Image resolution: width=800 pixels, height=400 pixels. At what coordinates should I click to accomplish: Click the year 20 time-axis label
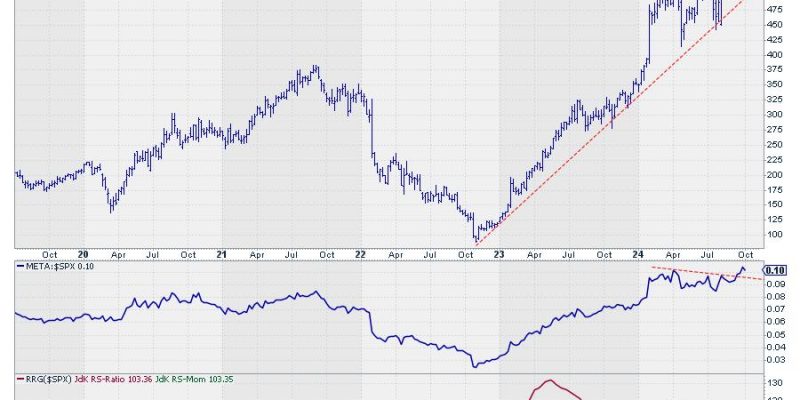84,255
